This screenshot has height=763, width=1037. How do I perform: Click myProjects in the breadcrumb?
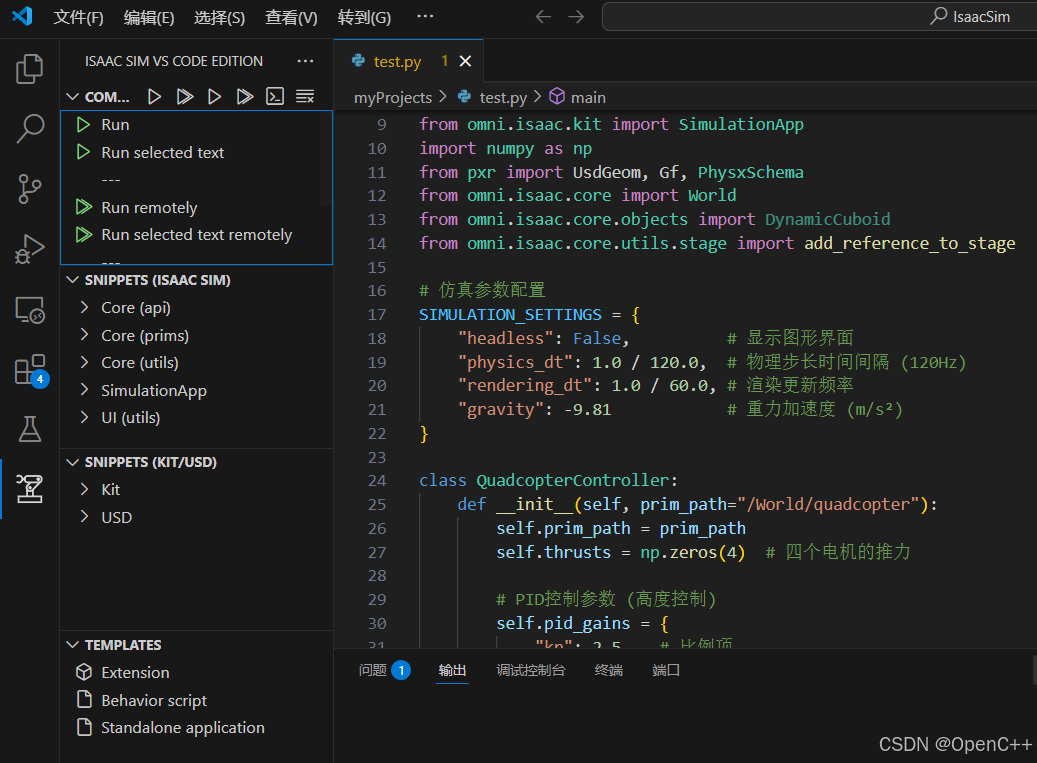(393, 98)
